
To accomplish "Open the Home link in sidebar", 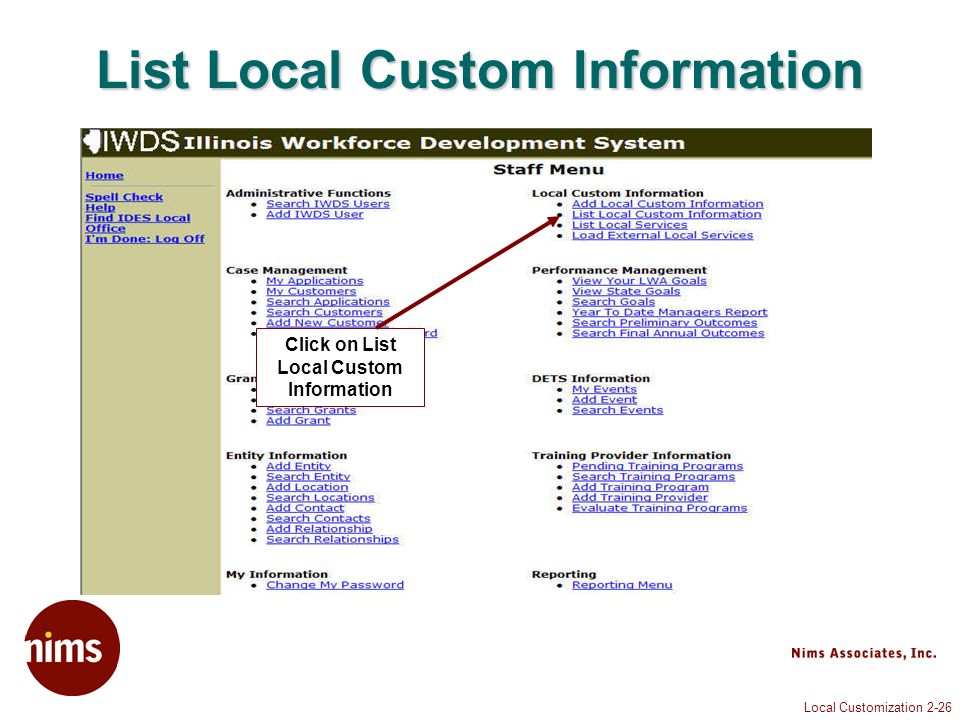I will (104, 176).
